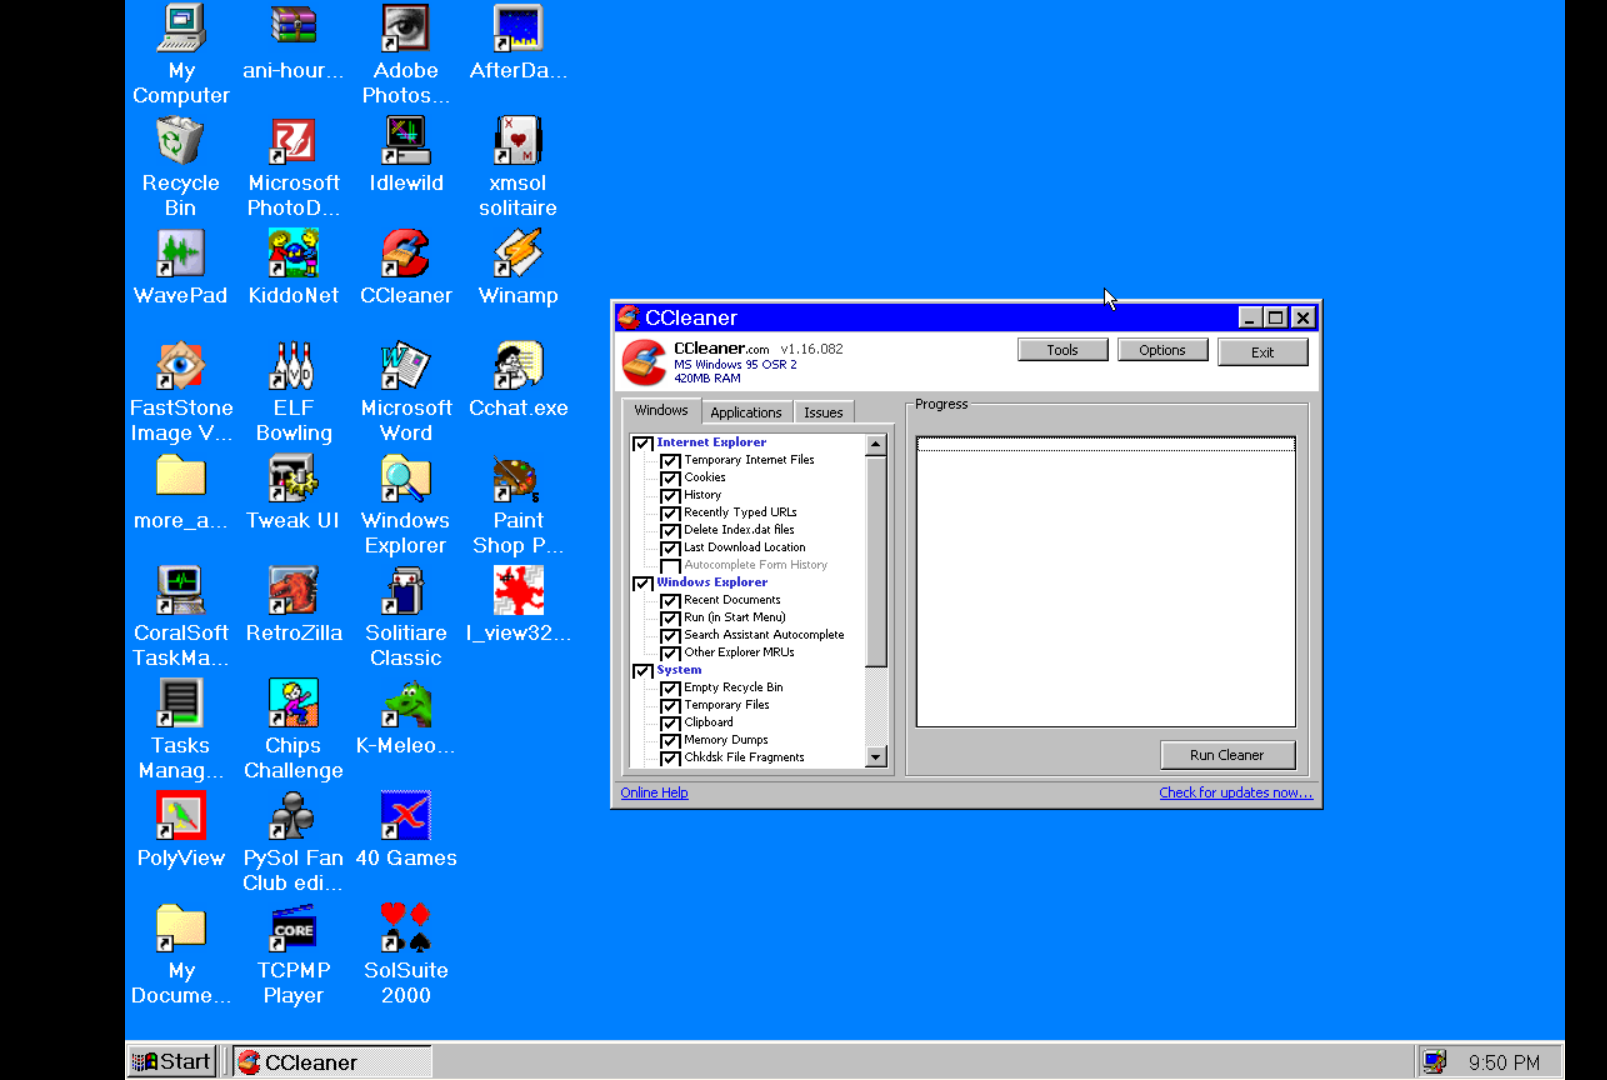Start cleaning with Run Cleaner

tap(1227, 755)
